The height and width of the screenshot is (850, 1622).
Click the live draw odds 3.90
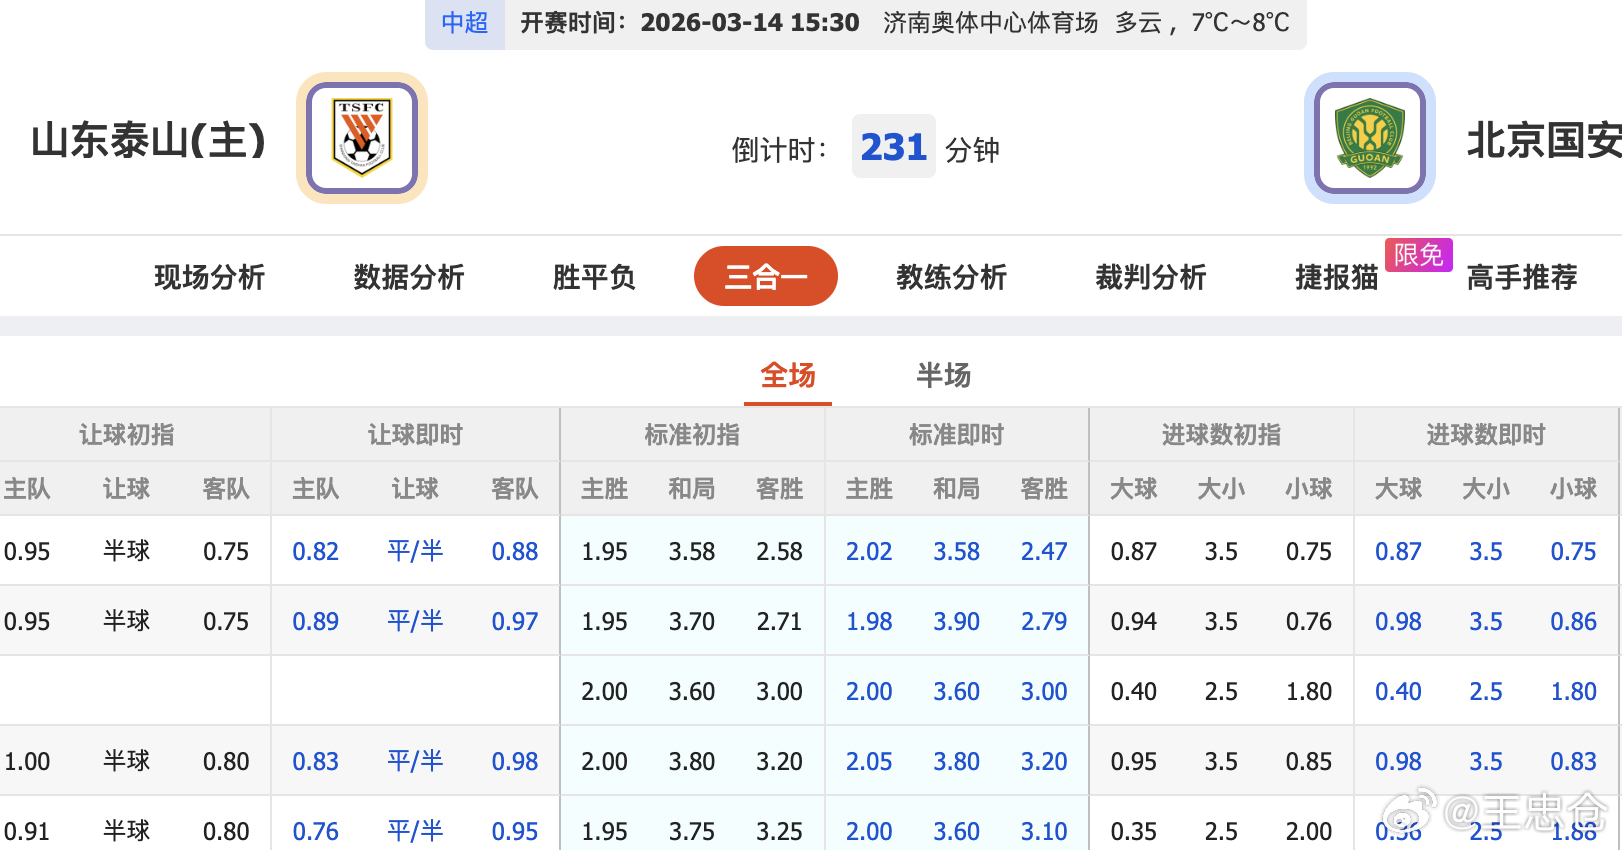coord(957,622)
